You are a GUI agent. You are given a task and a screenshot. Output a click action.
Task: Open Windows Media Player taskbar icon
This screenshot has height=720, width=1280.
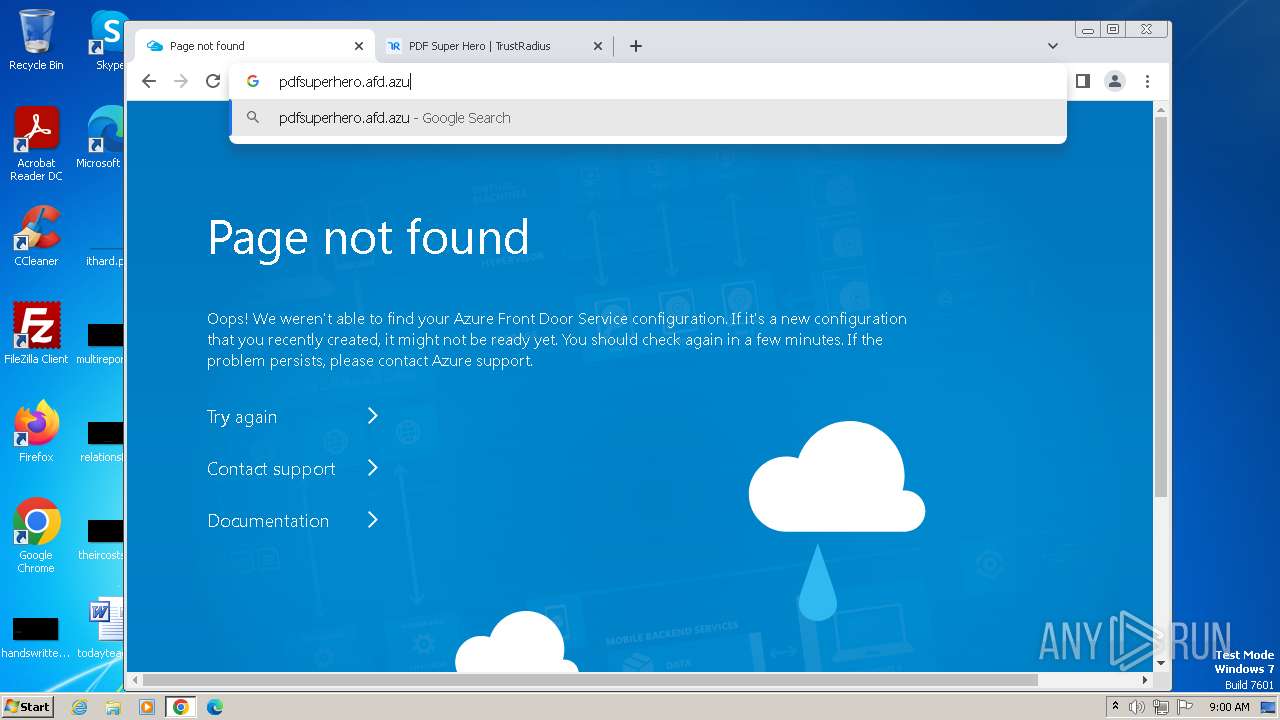pos(147,707)
